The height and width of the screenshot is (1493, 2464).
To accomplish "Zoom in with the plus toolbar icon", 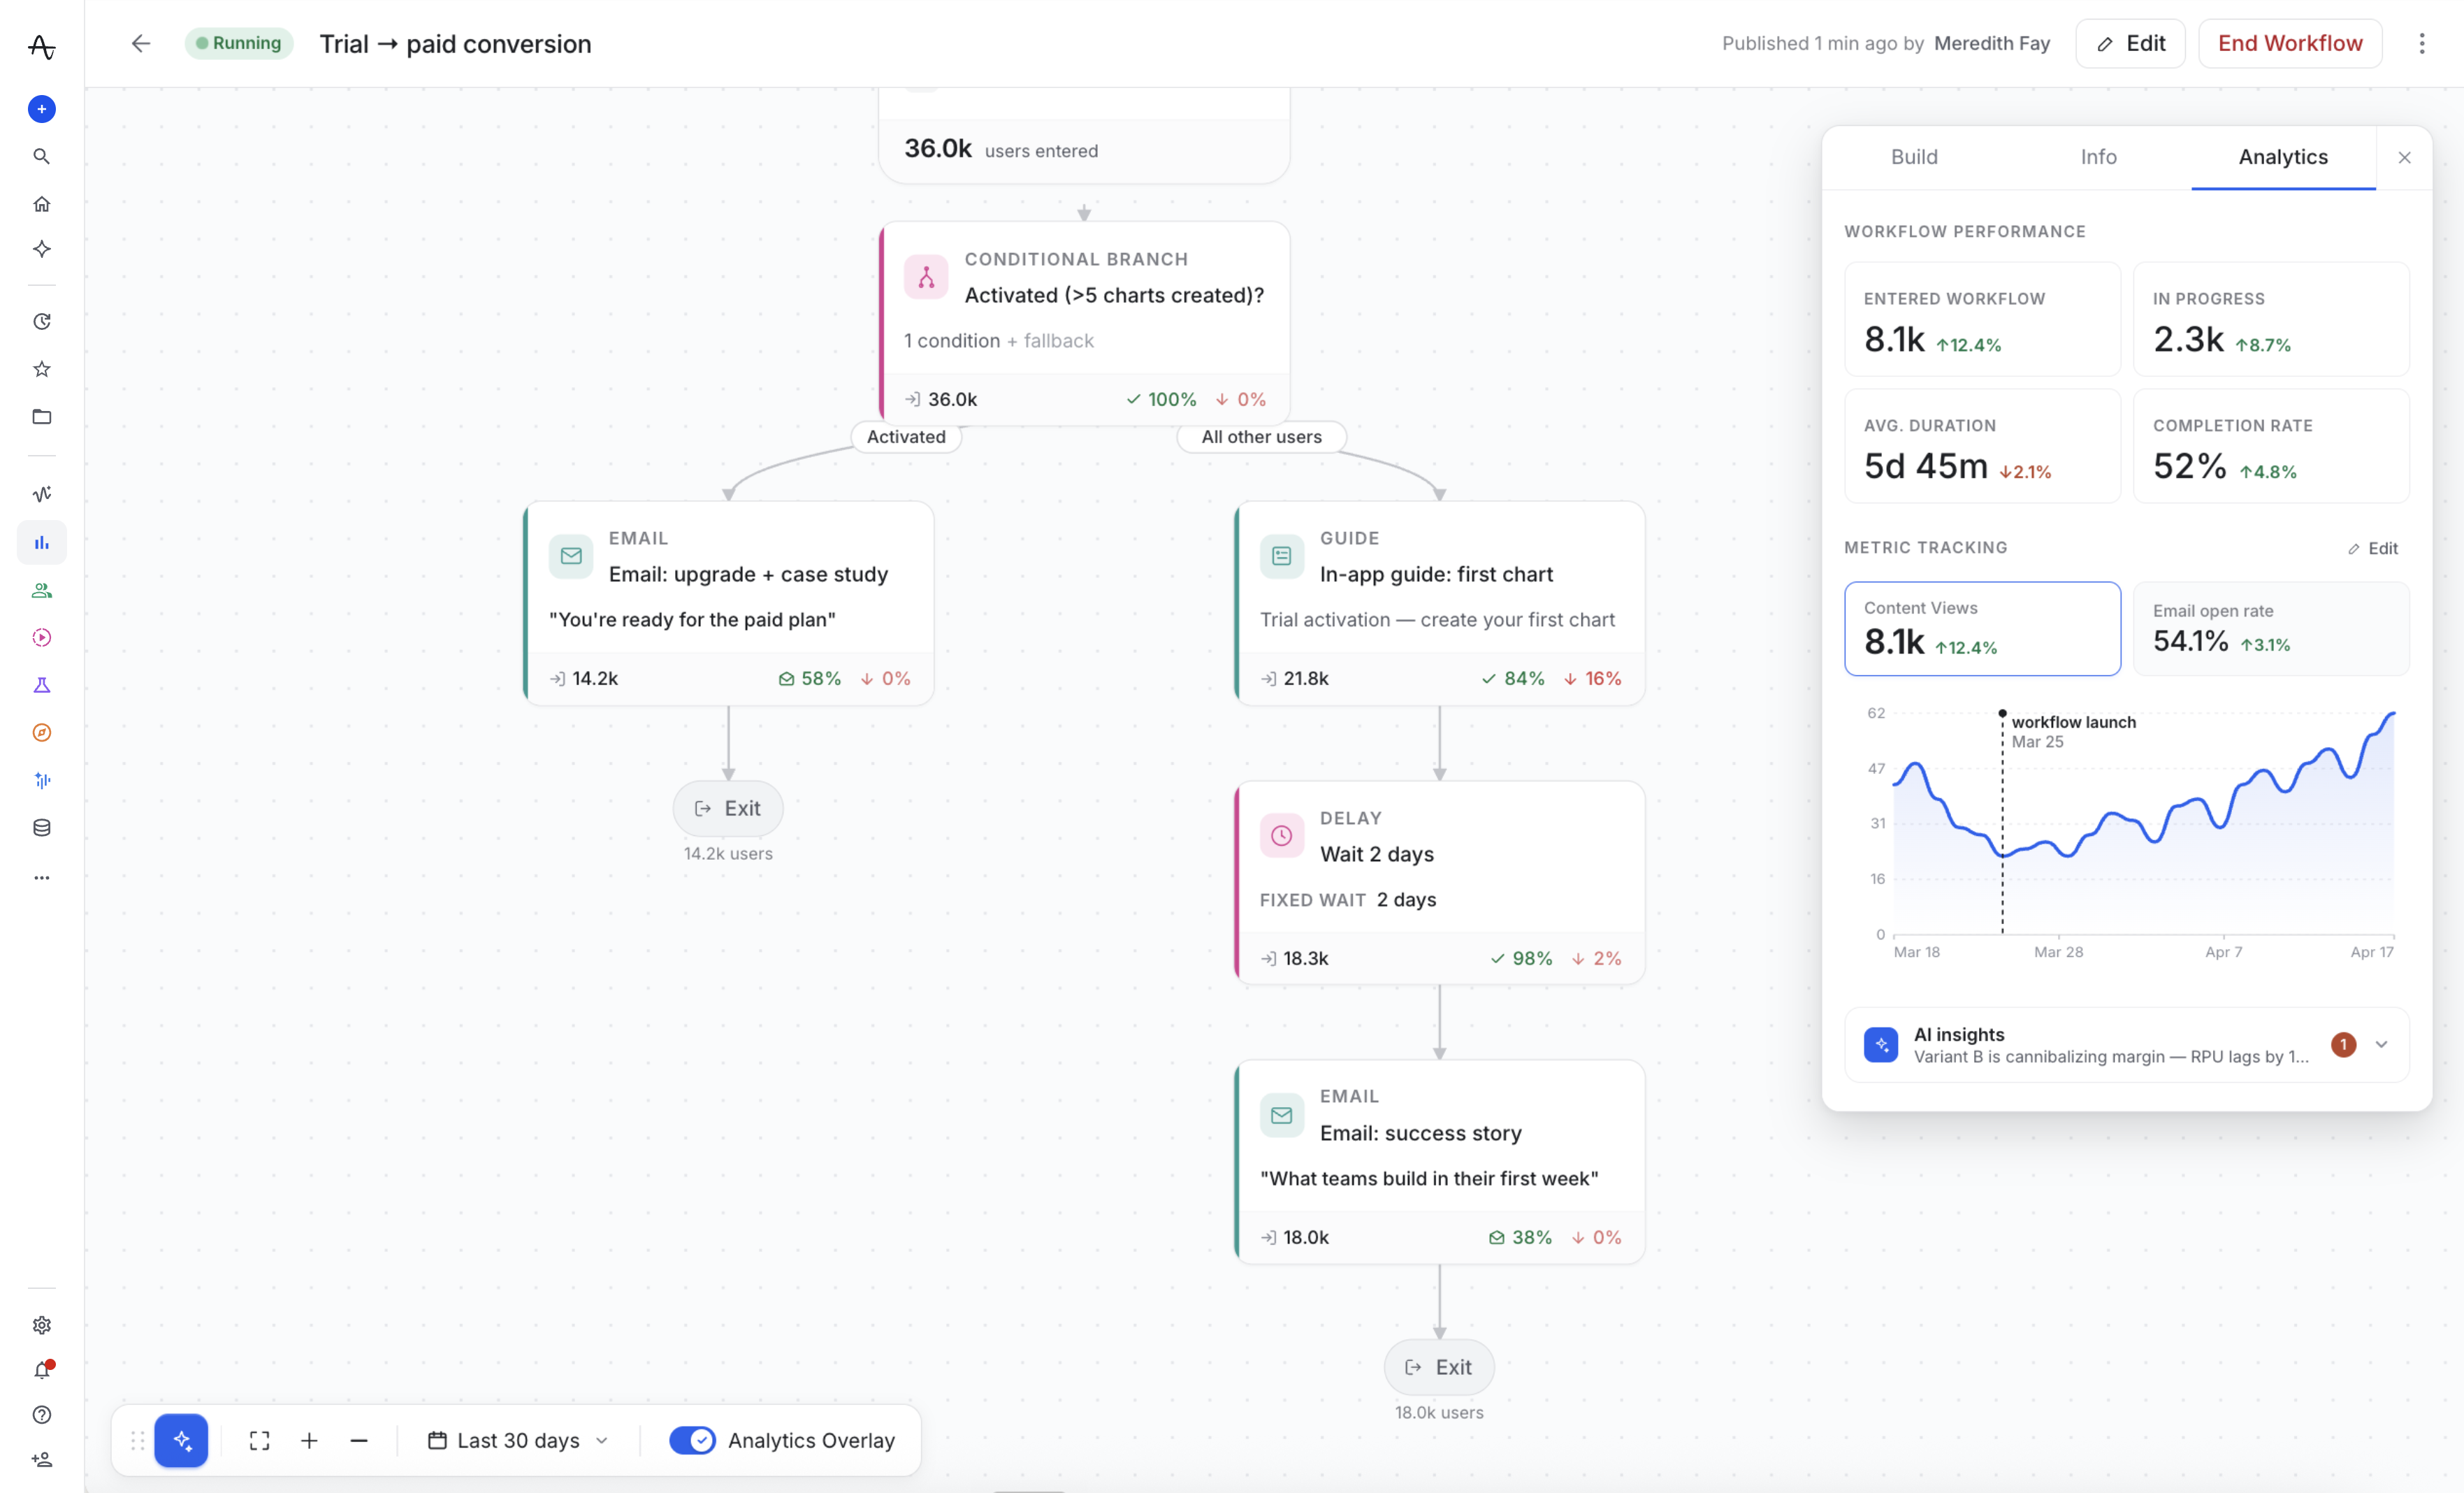I will point(309,1440).
